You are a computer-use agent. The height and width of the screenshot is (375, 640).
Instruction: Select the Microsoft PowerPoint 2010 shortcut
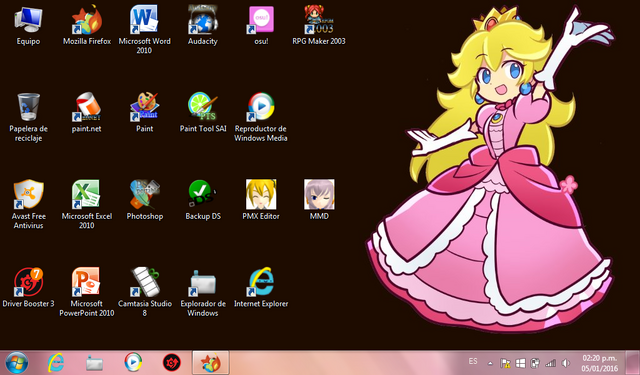coord(87,292)
